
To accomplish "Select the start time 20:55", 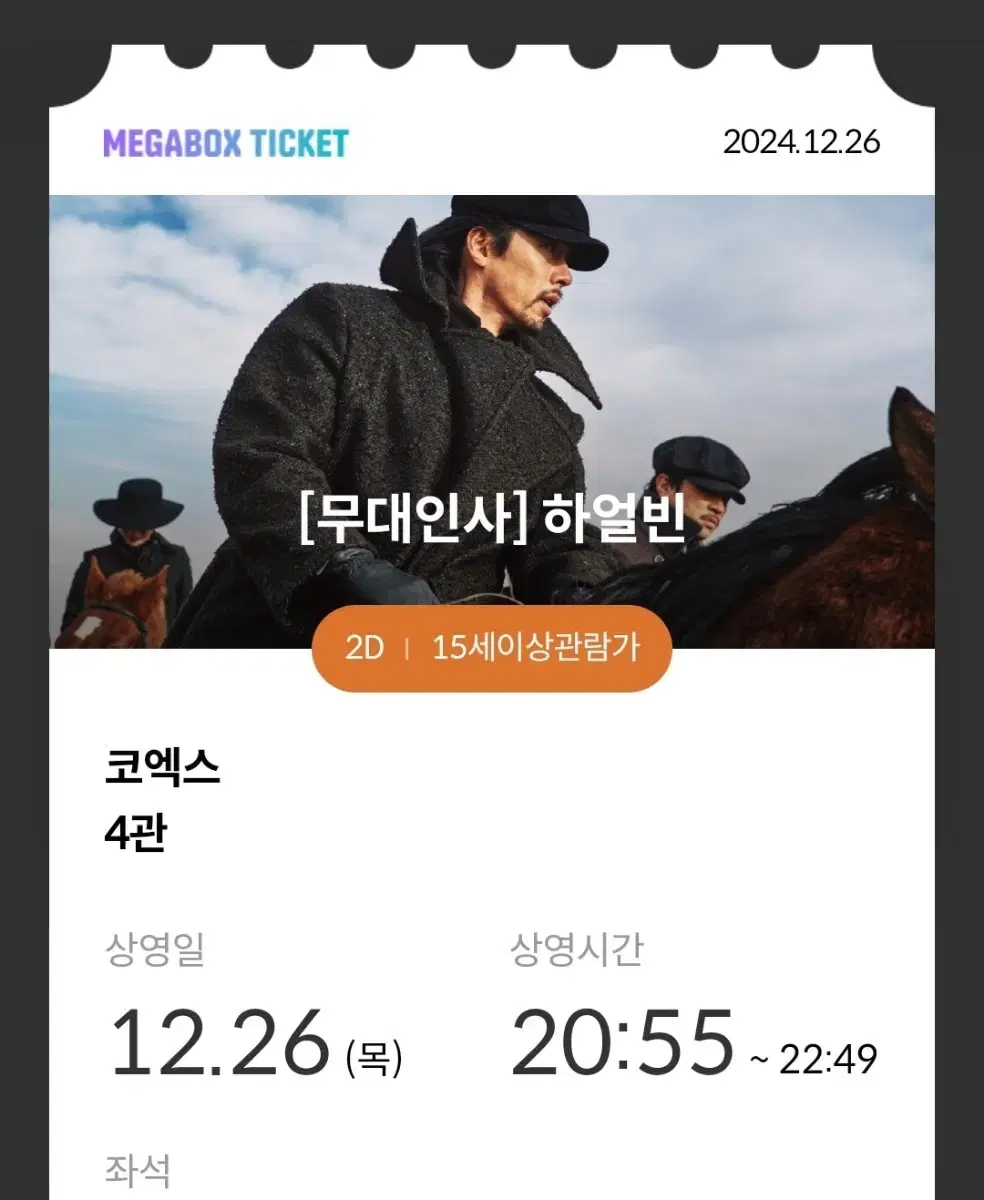I will [623, 1042].
